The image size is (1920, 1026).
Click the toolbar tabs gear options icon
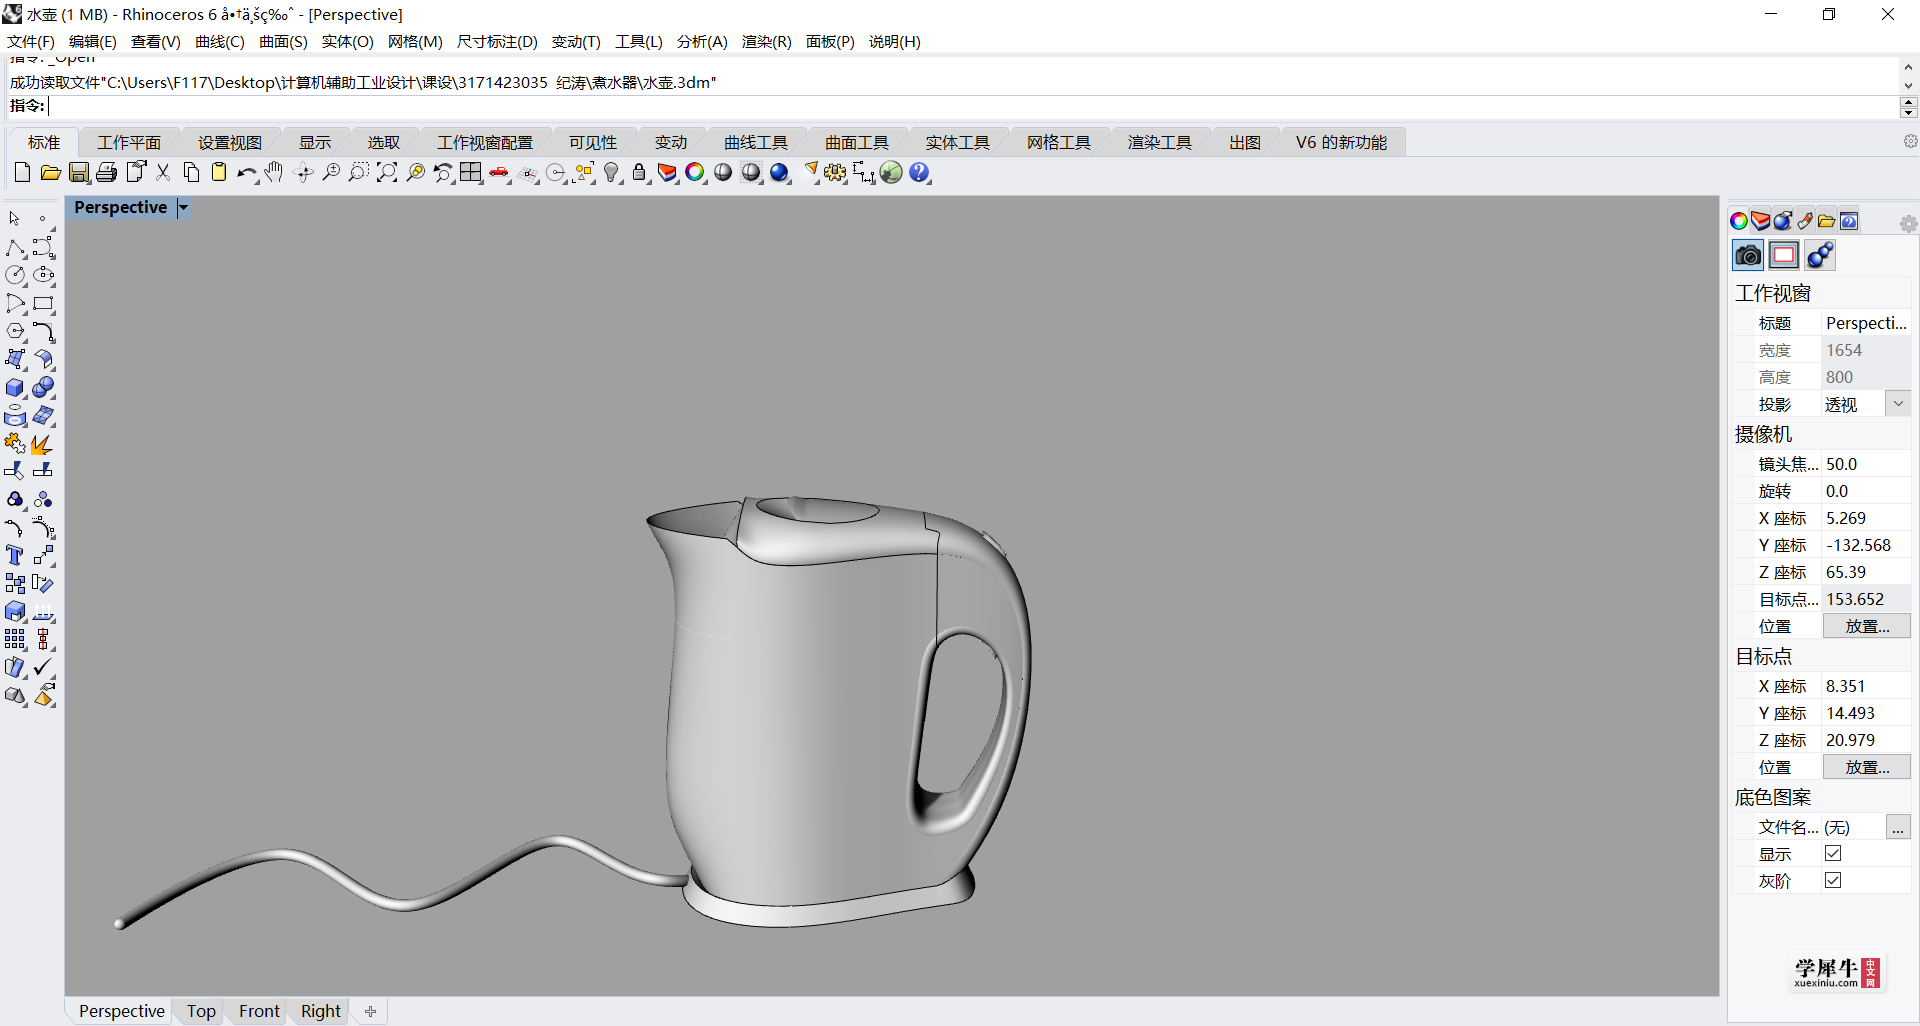1910,141
